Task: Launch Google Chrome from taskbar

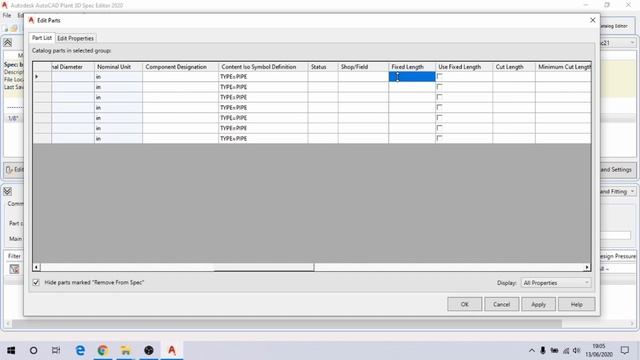Action: click(103, 350)
